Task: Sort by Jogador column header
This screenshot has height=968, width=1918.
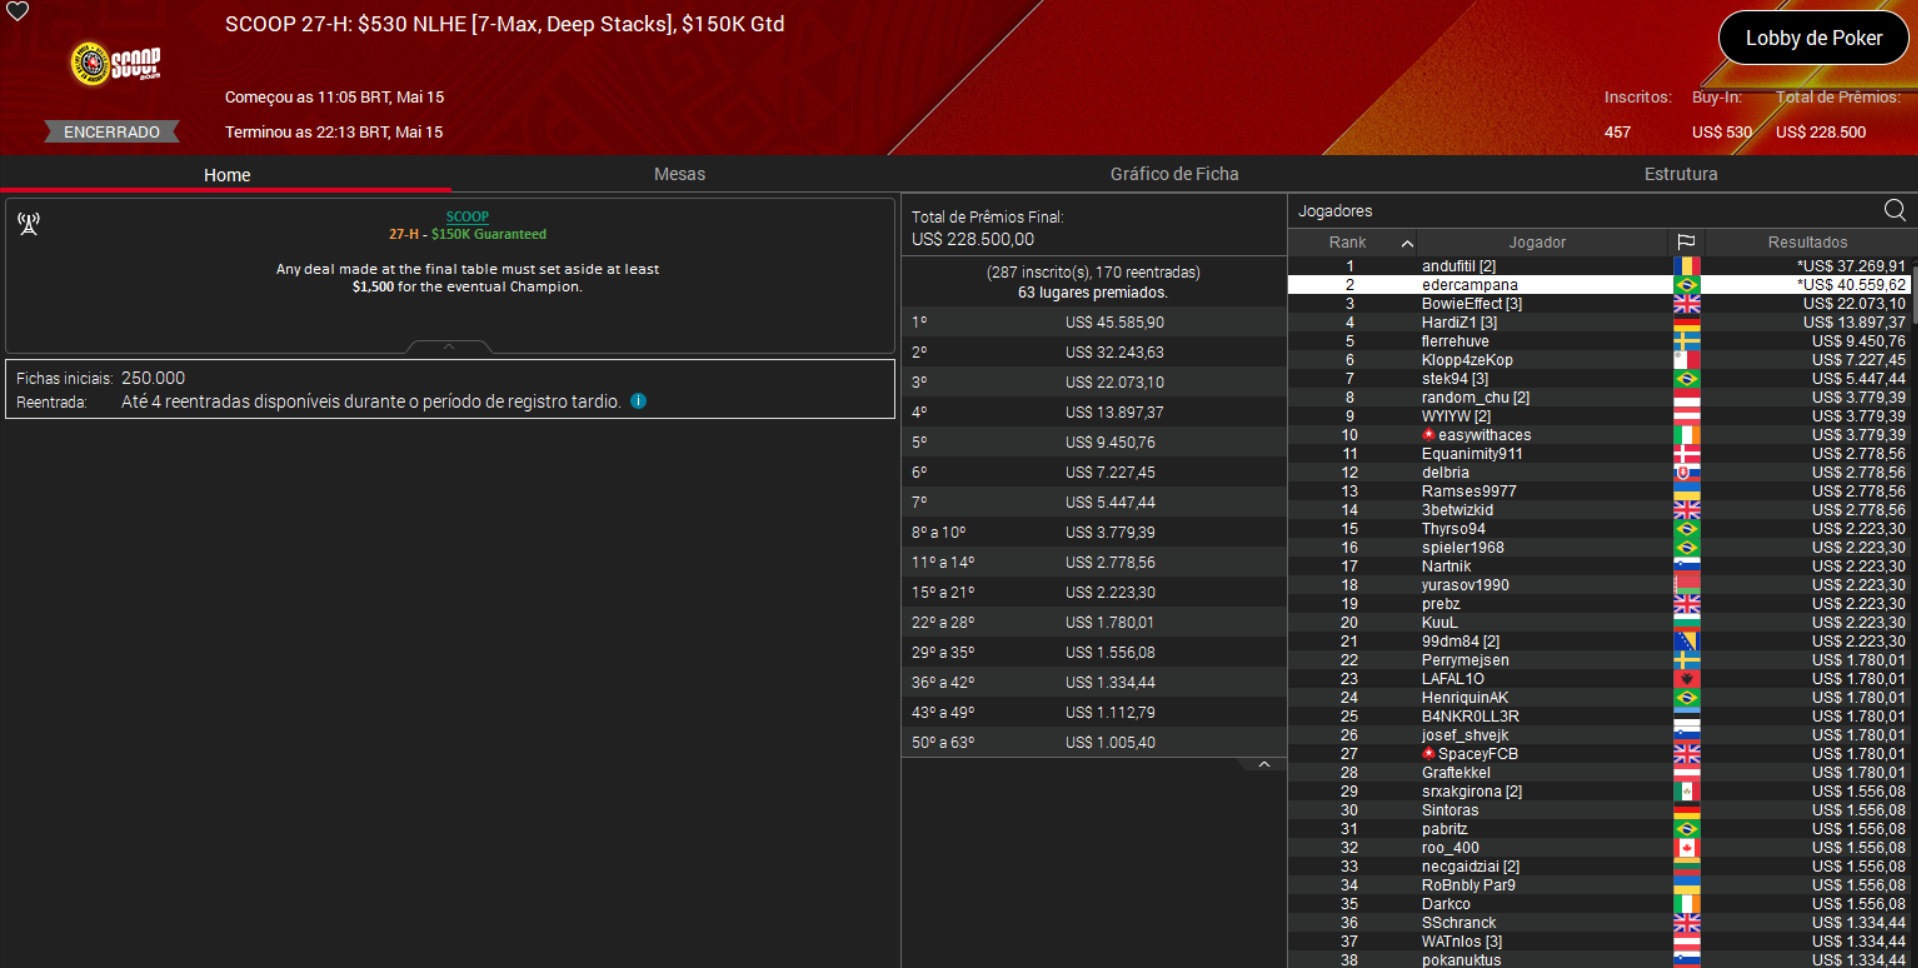Action: pyautogui.click(x=1537, y=242)
